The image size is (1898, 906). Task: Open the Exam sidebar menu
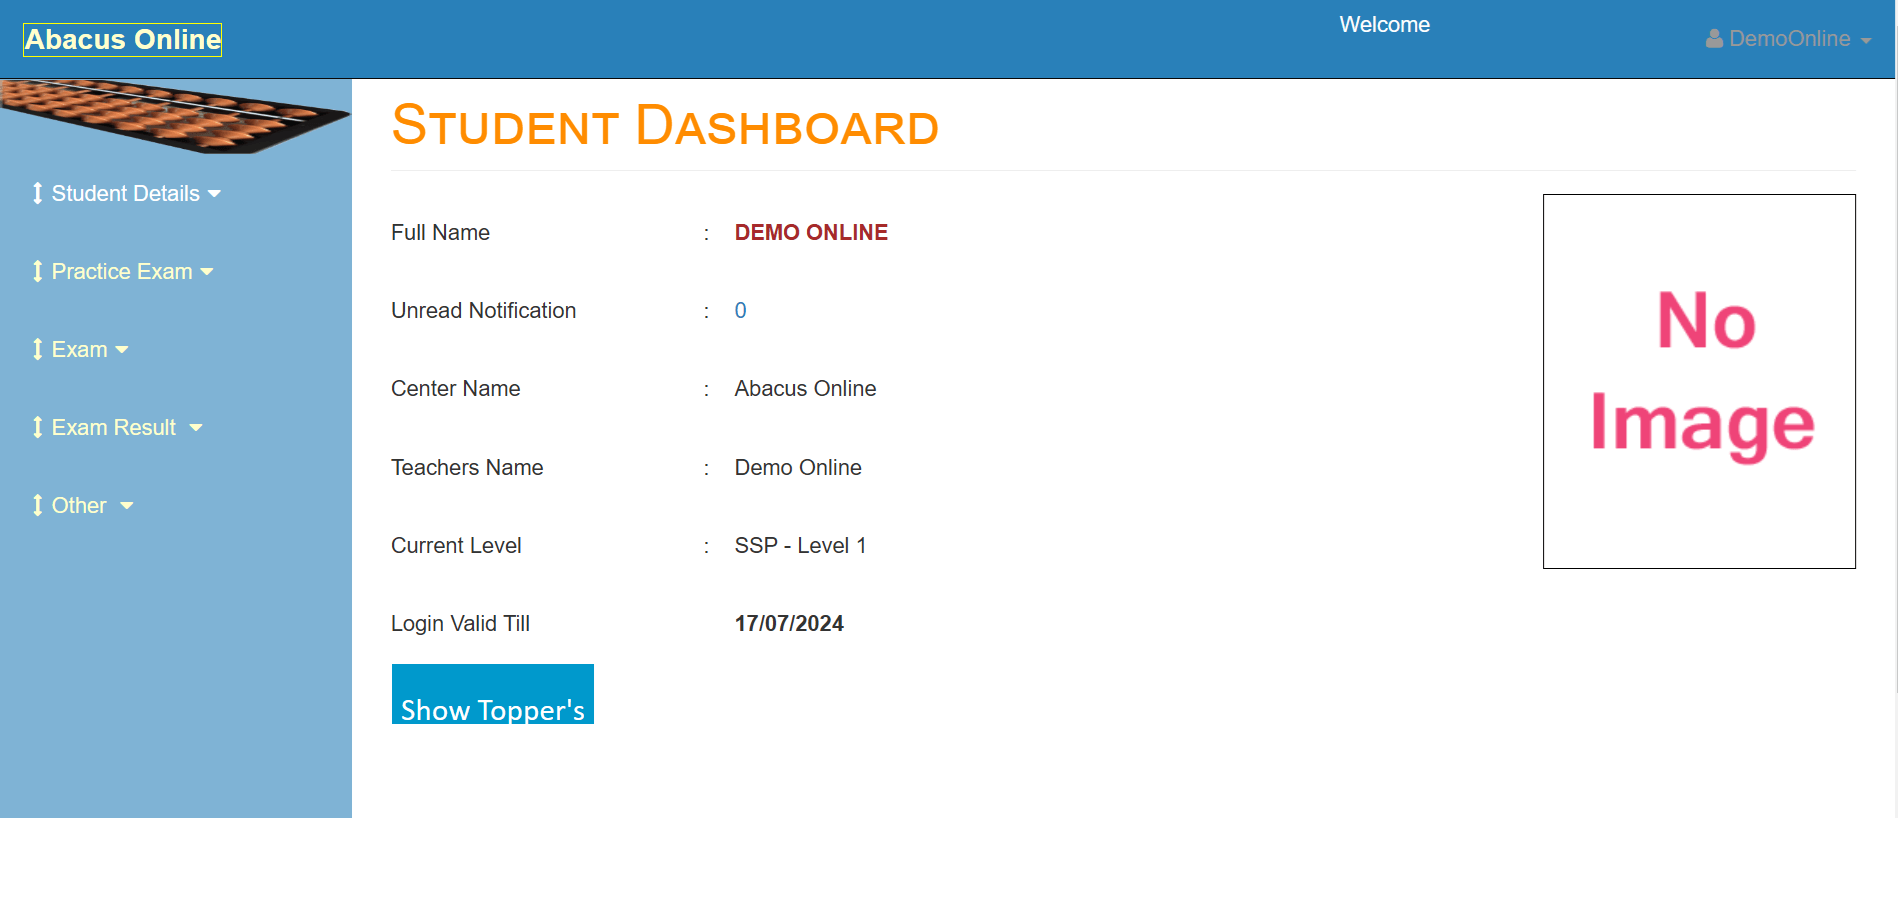click(81, 349)
